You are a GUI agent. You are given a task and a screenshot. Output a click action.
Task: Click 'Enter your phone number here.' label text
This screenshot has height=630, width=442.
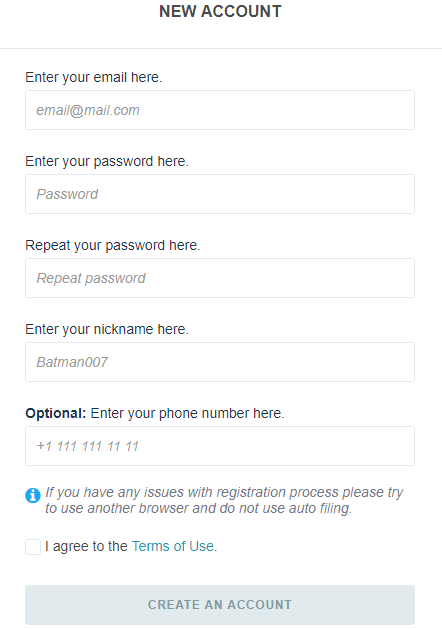coord(187,413)
